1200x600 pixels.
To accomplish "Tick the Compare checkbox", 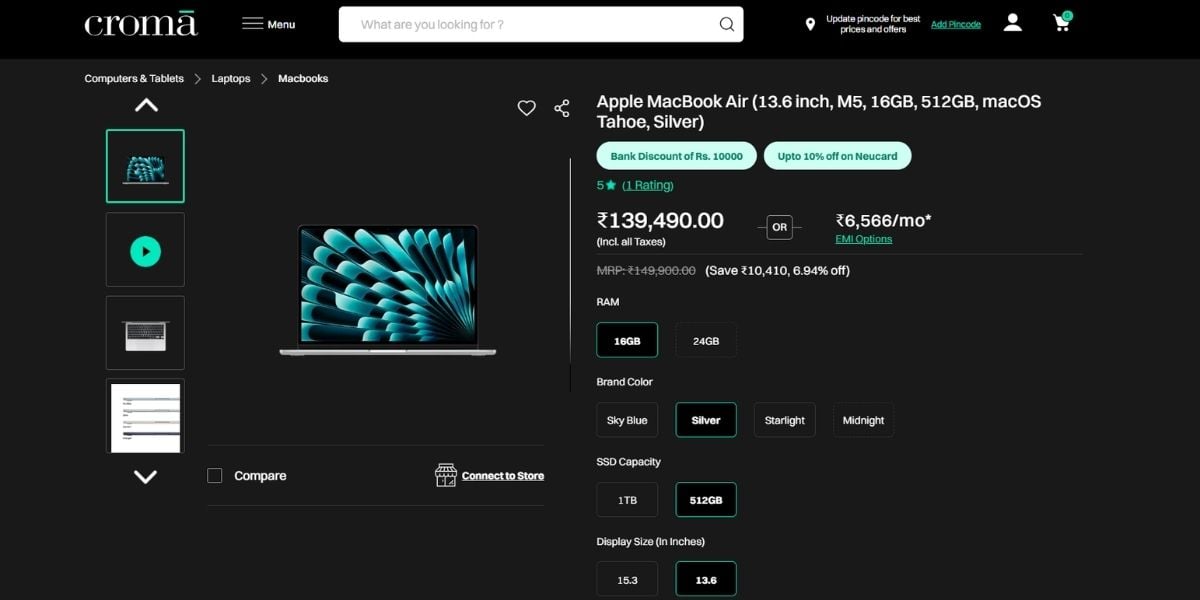I will tap(215, 476).
